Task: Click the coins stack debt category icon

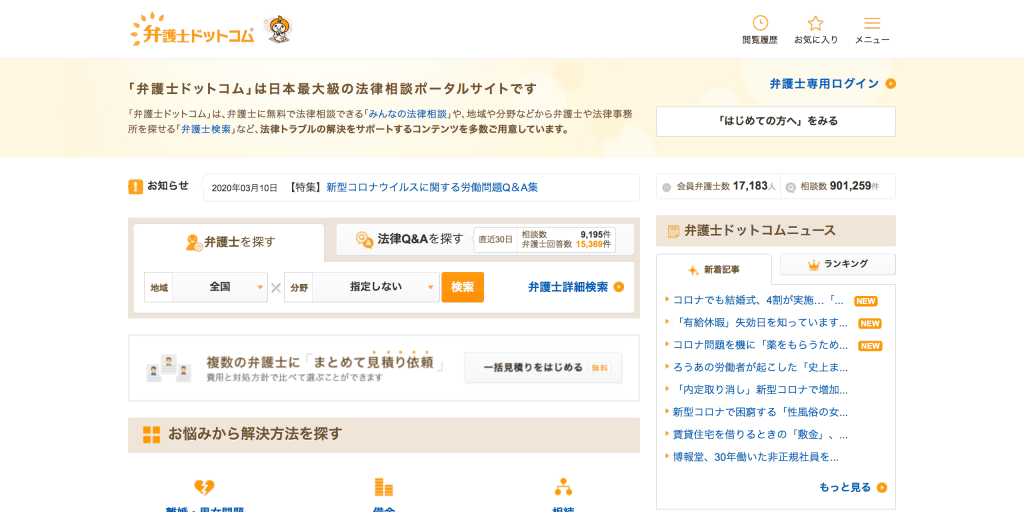Action: [x=383, y=487]
